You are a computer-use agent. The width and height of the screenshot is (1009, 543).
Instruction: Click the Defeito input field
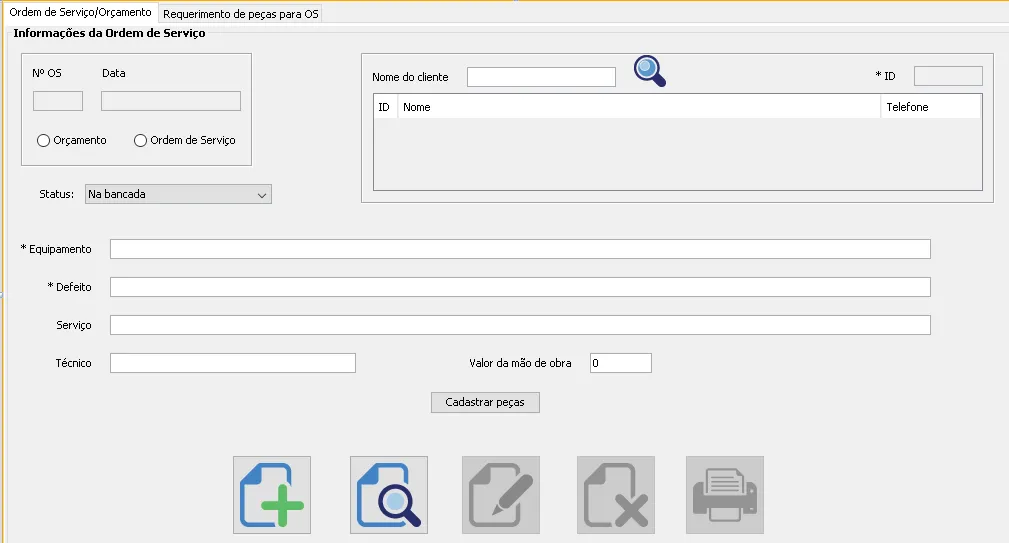pos(520,287)
